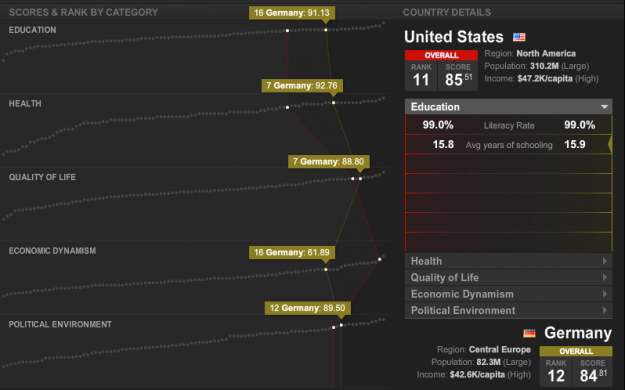Click the Germany 91.13 Education tooltip
Viewport: 625px width, 390px height.
pos(292,13)
